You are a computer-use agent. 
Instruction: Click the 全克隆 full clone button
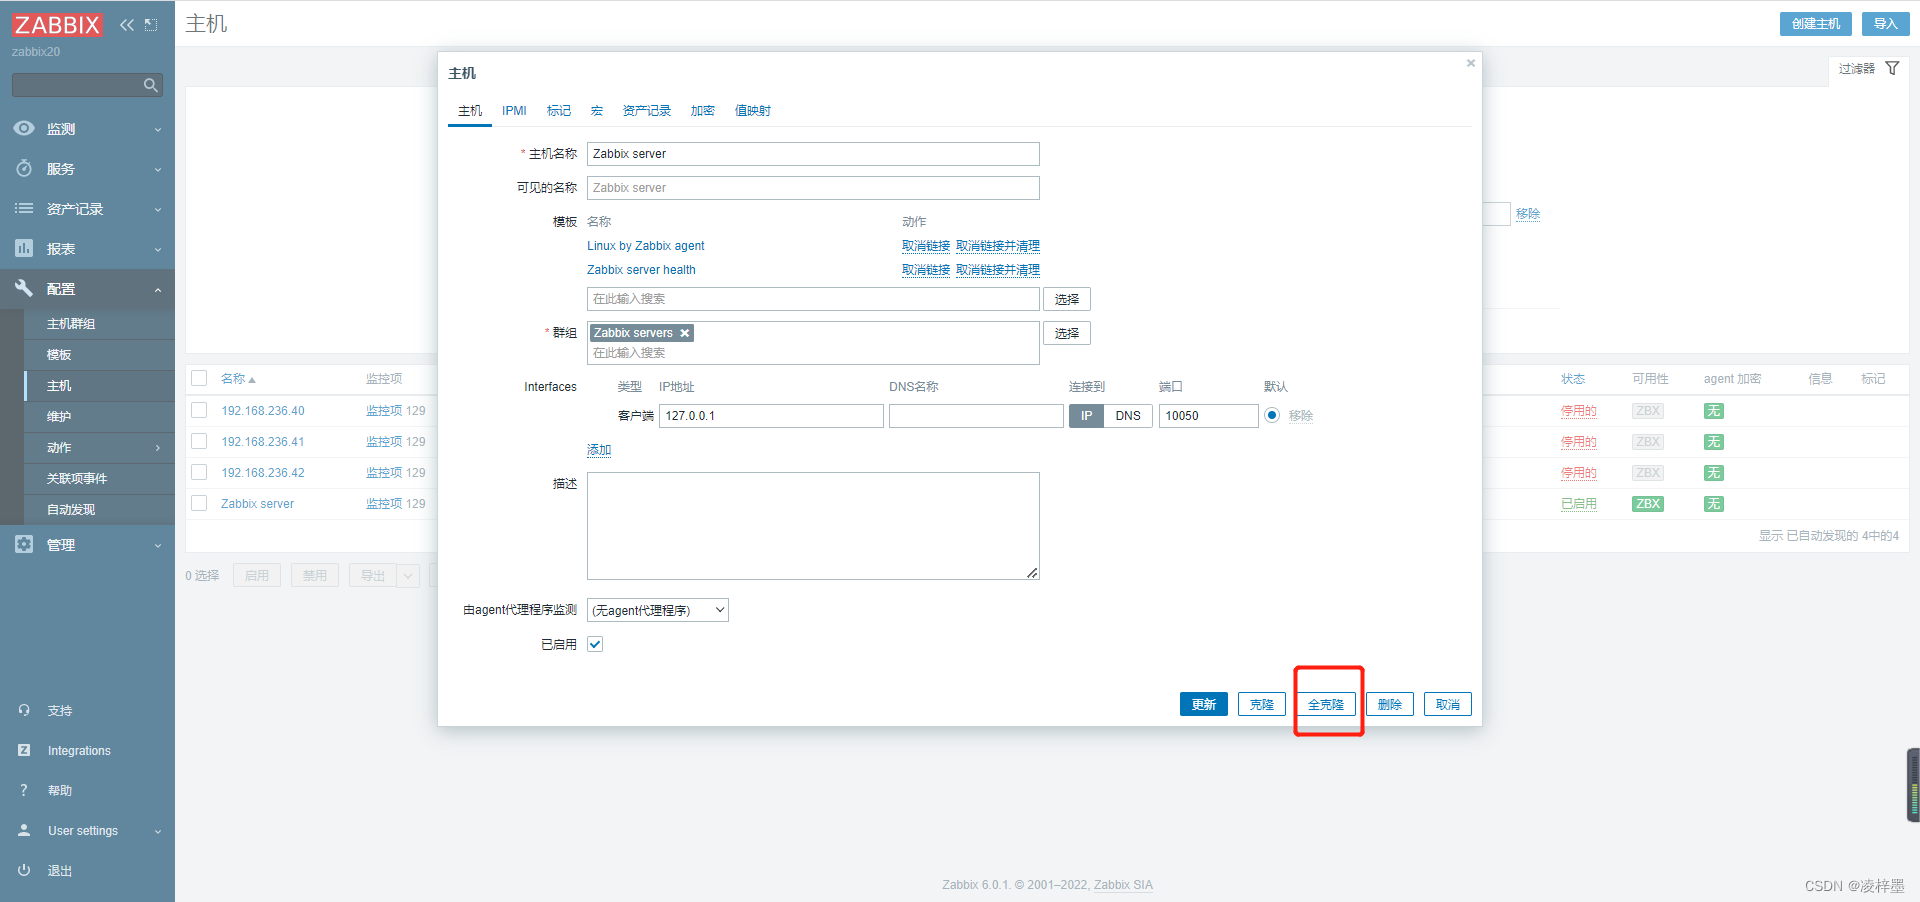pyautogui.click(x=1326, y=704)
